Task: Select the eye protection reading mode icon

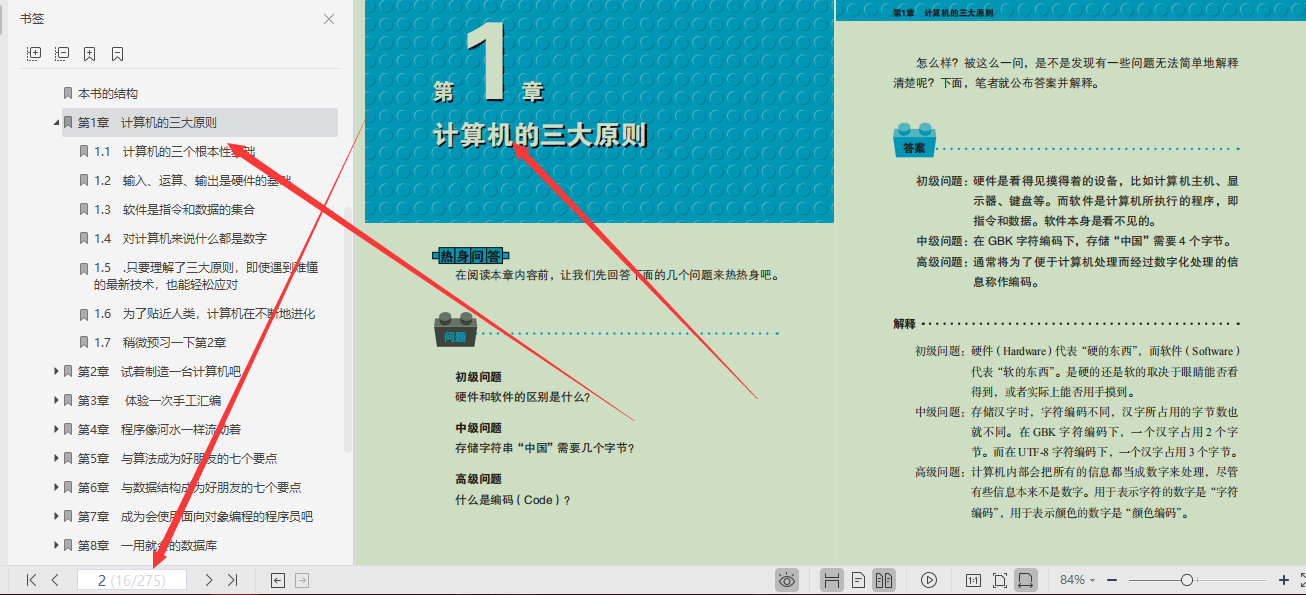Action: tap(787, 579)
